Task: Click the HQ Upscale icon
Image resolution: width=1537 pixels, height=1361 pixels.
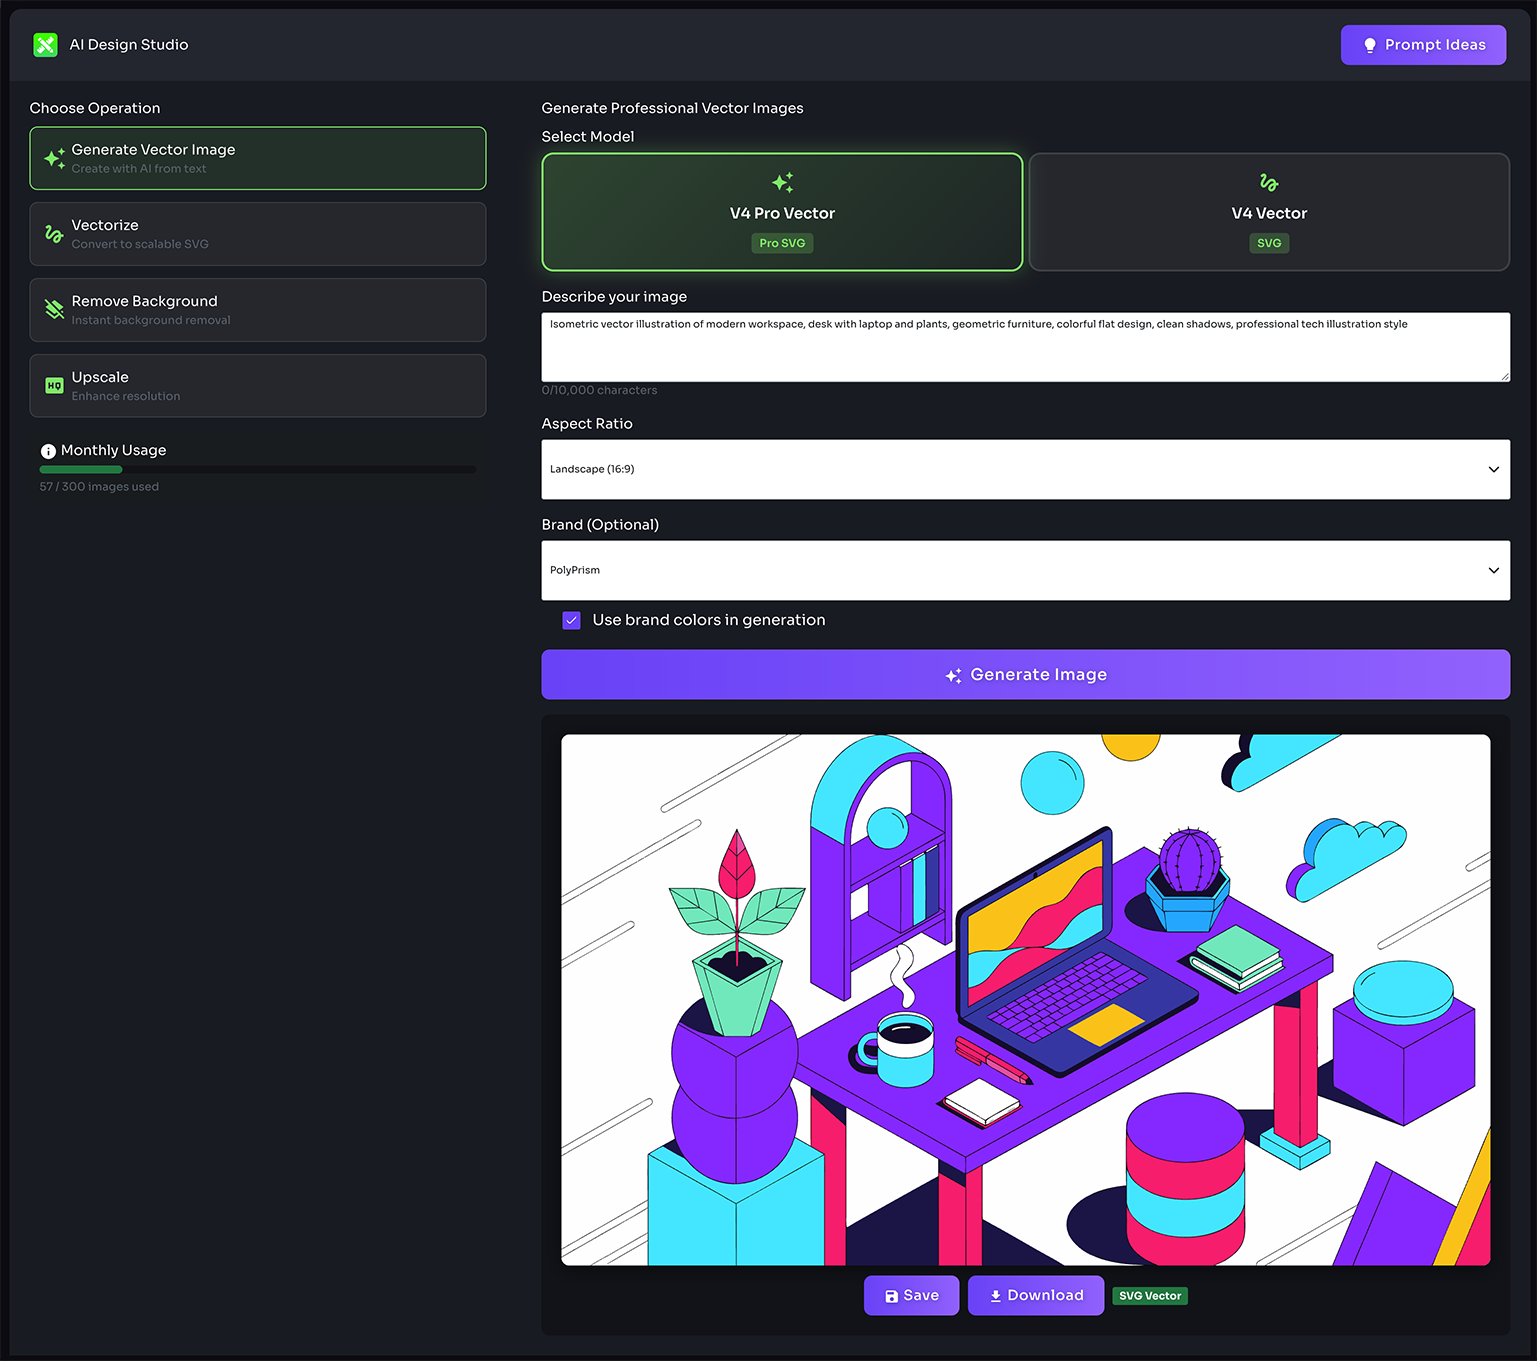Action: click(54, 385)
